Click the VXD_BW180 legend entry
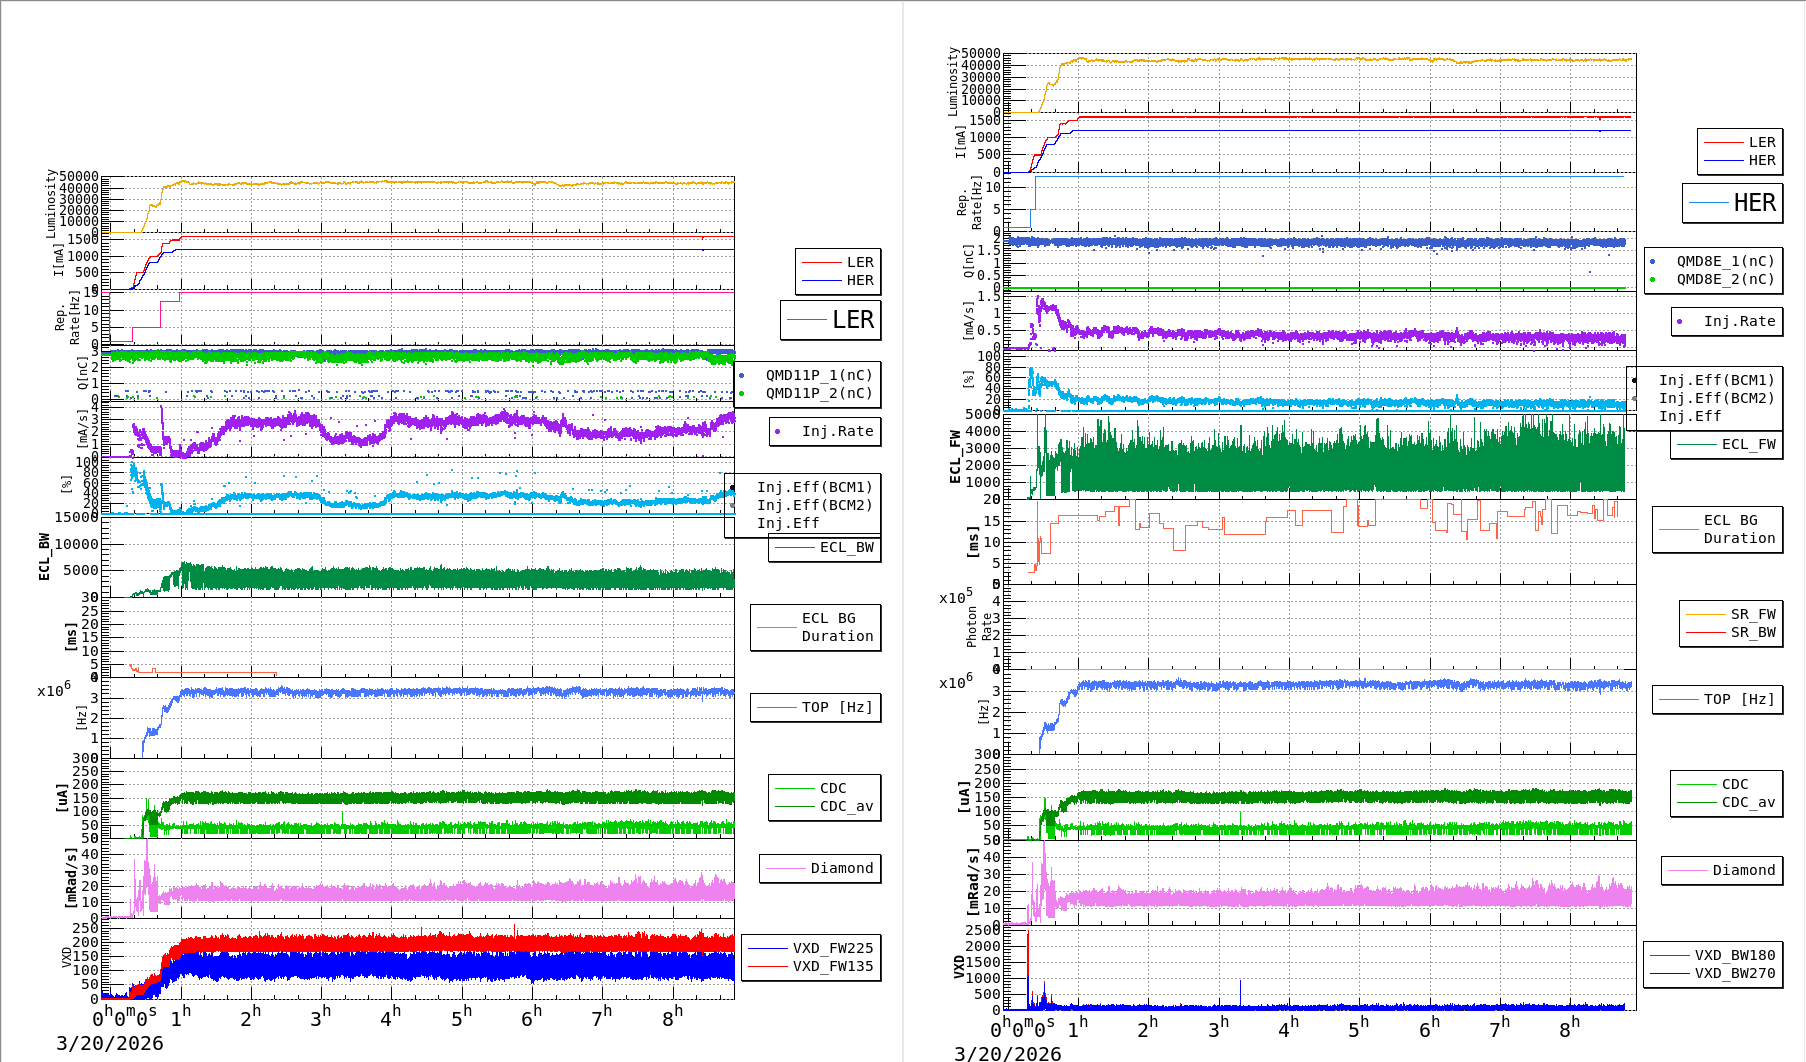 coord(1734,955)
